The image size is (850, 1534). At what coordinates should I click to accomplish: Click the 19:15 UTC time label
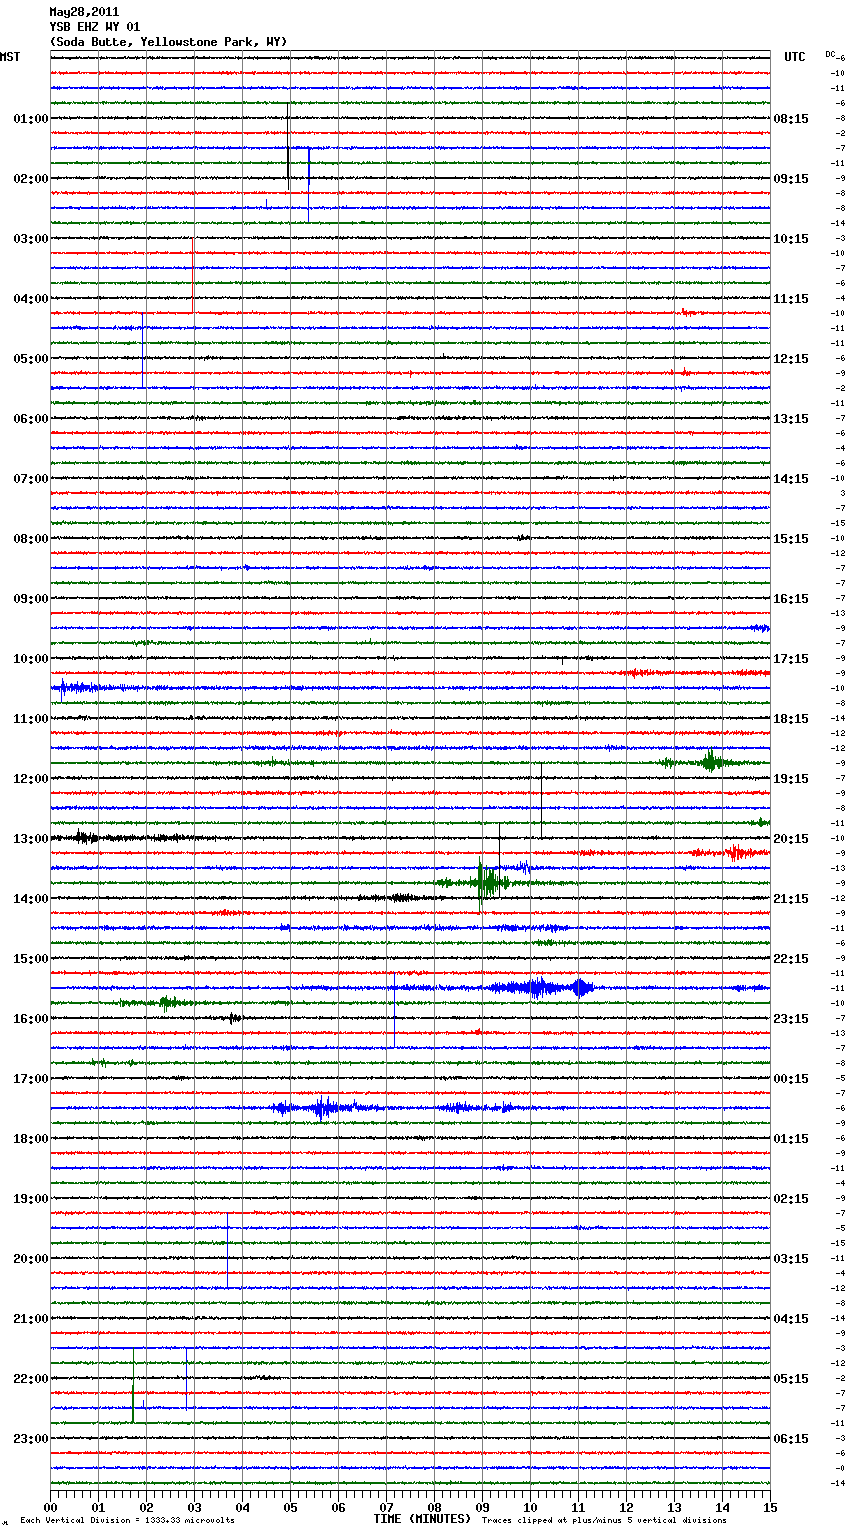pos(791,779)
